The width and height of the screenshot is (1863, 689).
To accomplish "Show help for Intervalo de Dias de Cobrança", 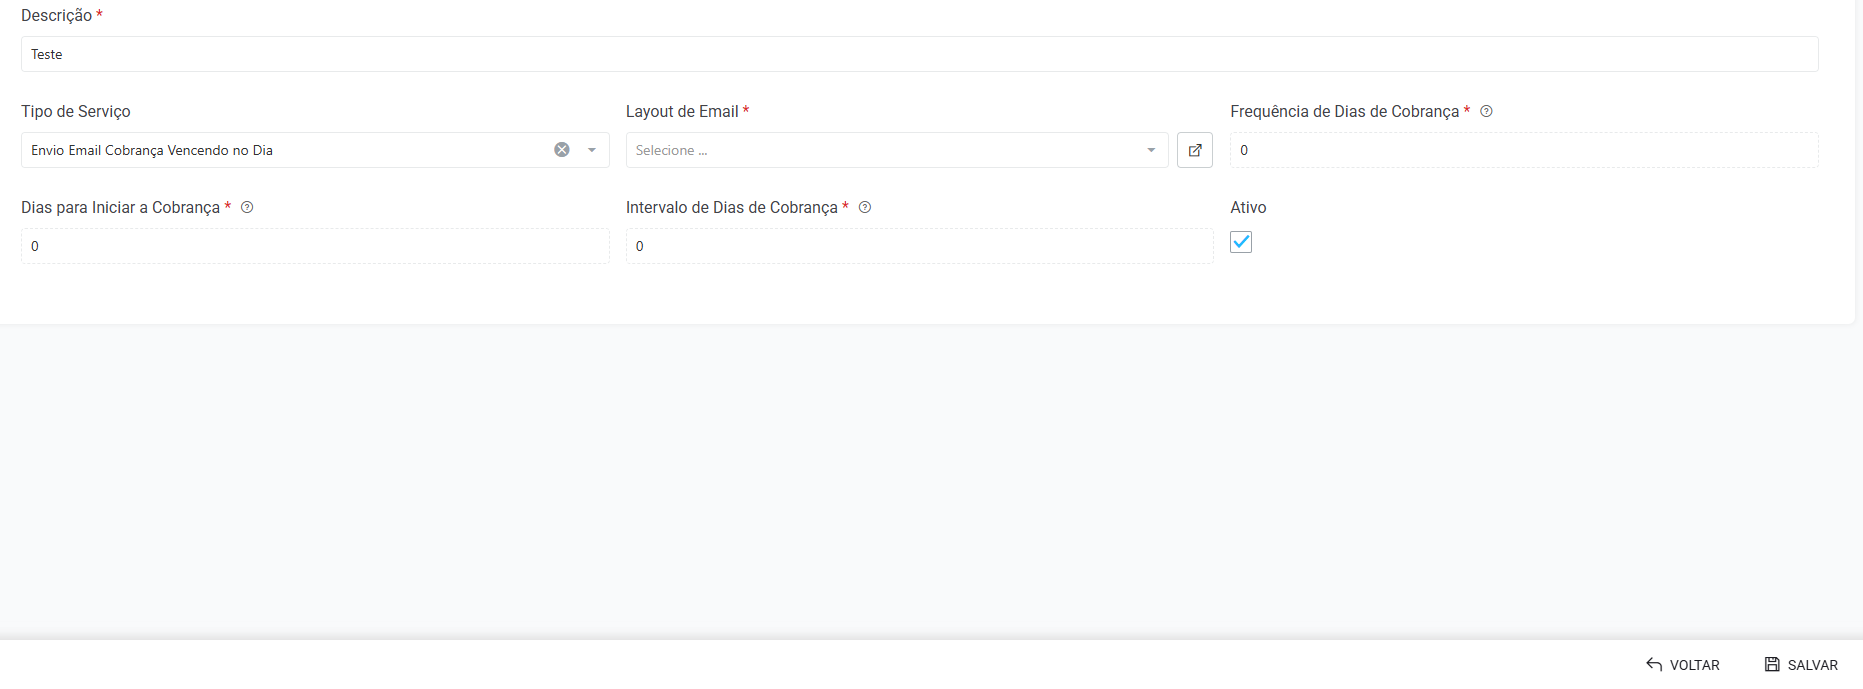I will pyautogui.click(x=865, y=208).
